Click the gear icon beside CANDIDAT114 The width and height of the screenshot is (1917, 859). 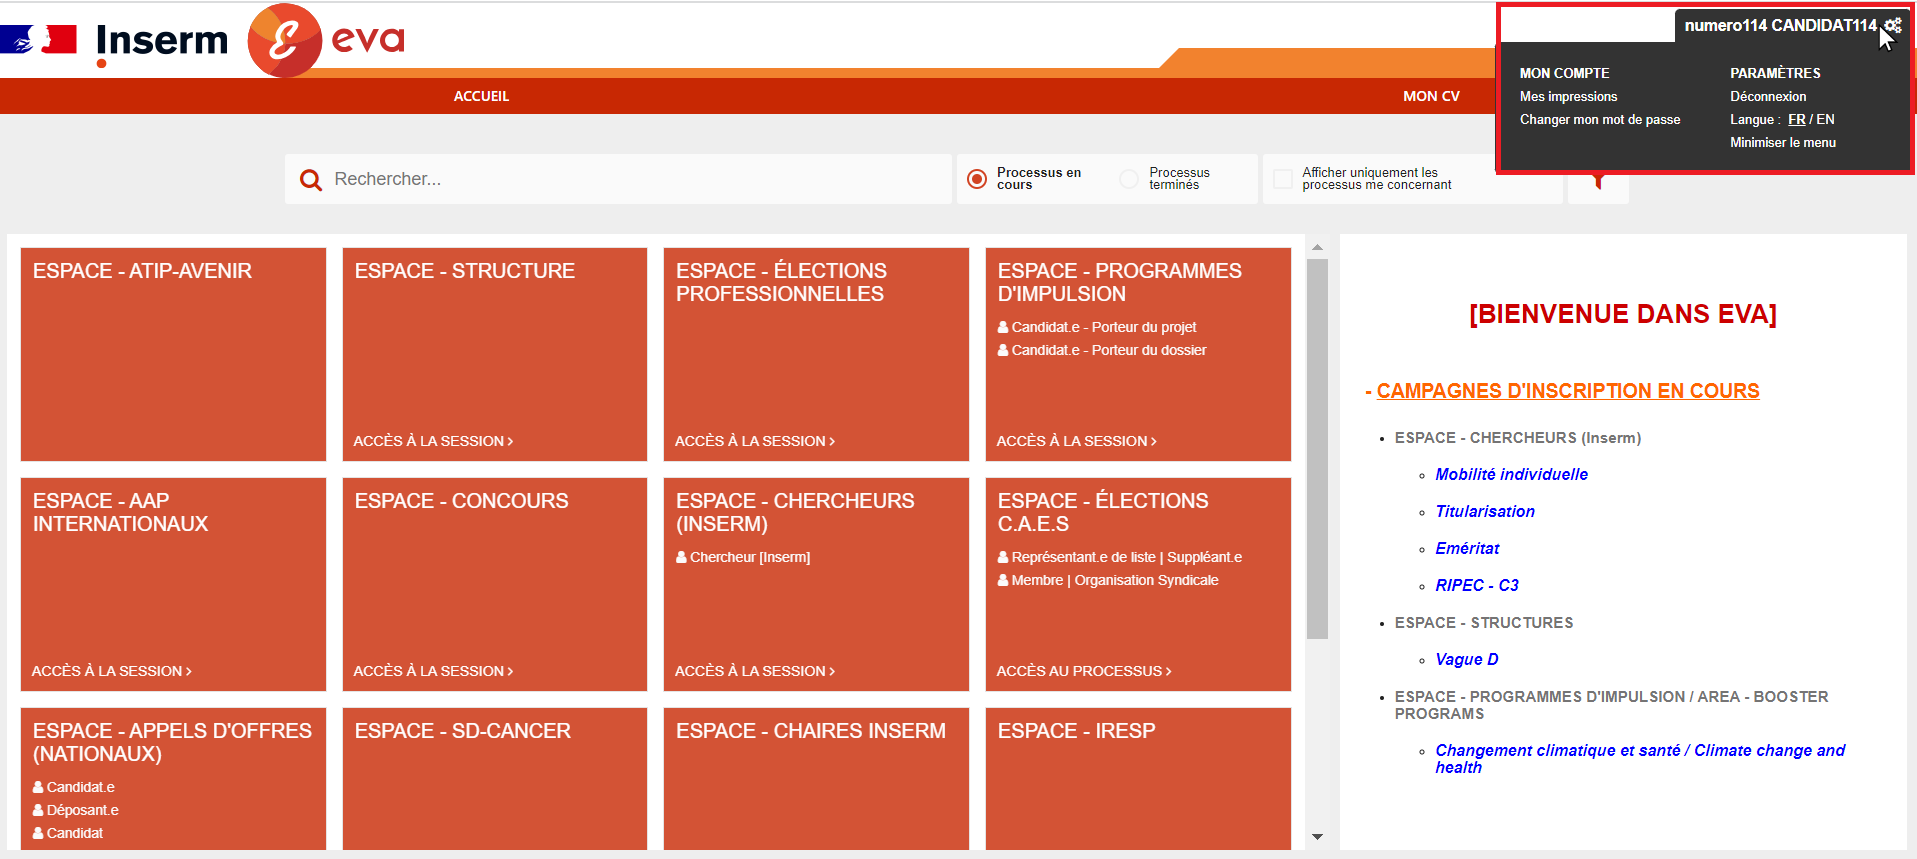point(1893,25)
